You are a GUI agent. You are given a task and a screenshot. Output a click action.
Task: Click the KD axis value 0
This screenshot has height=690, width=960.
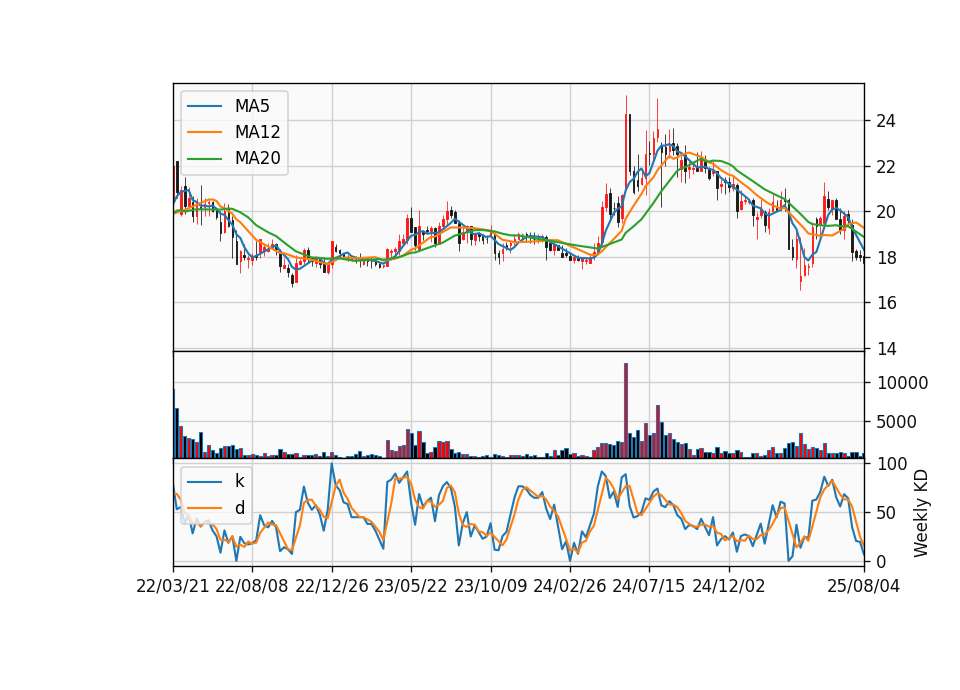click(881, 561)
